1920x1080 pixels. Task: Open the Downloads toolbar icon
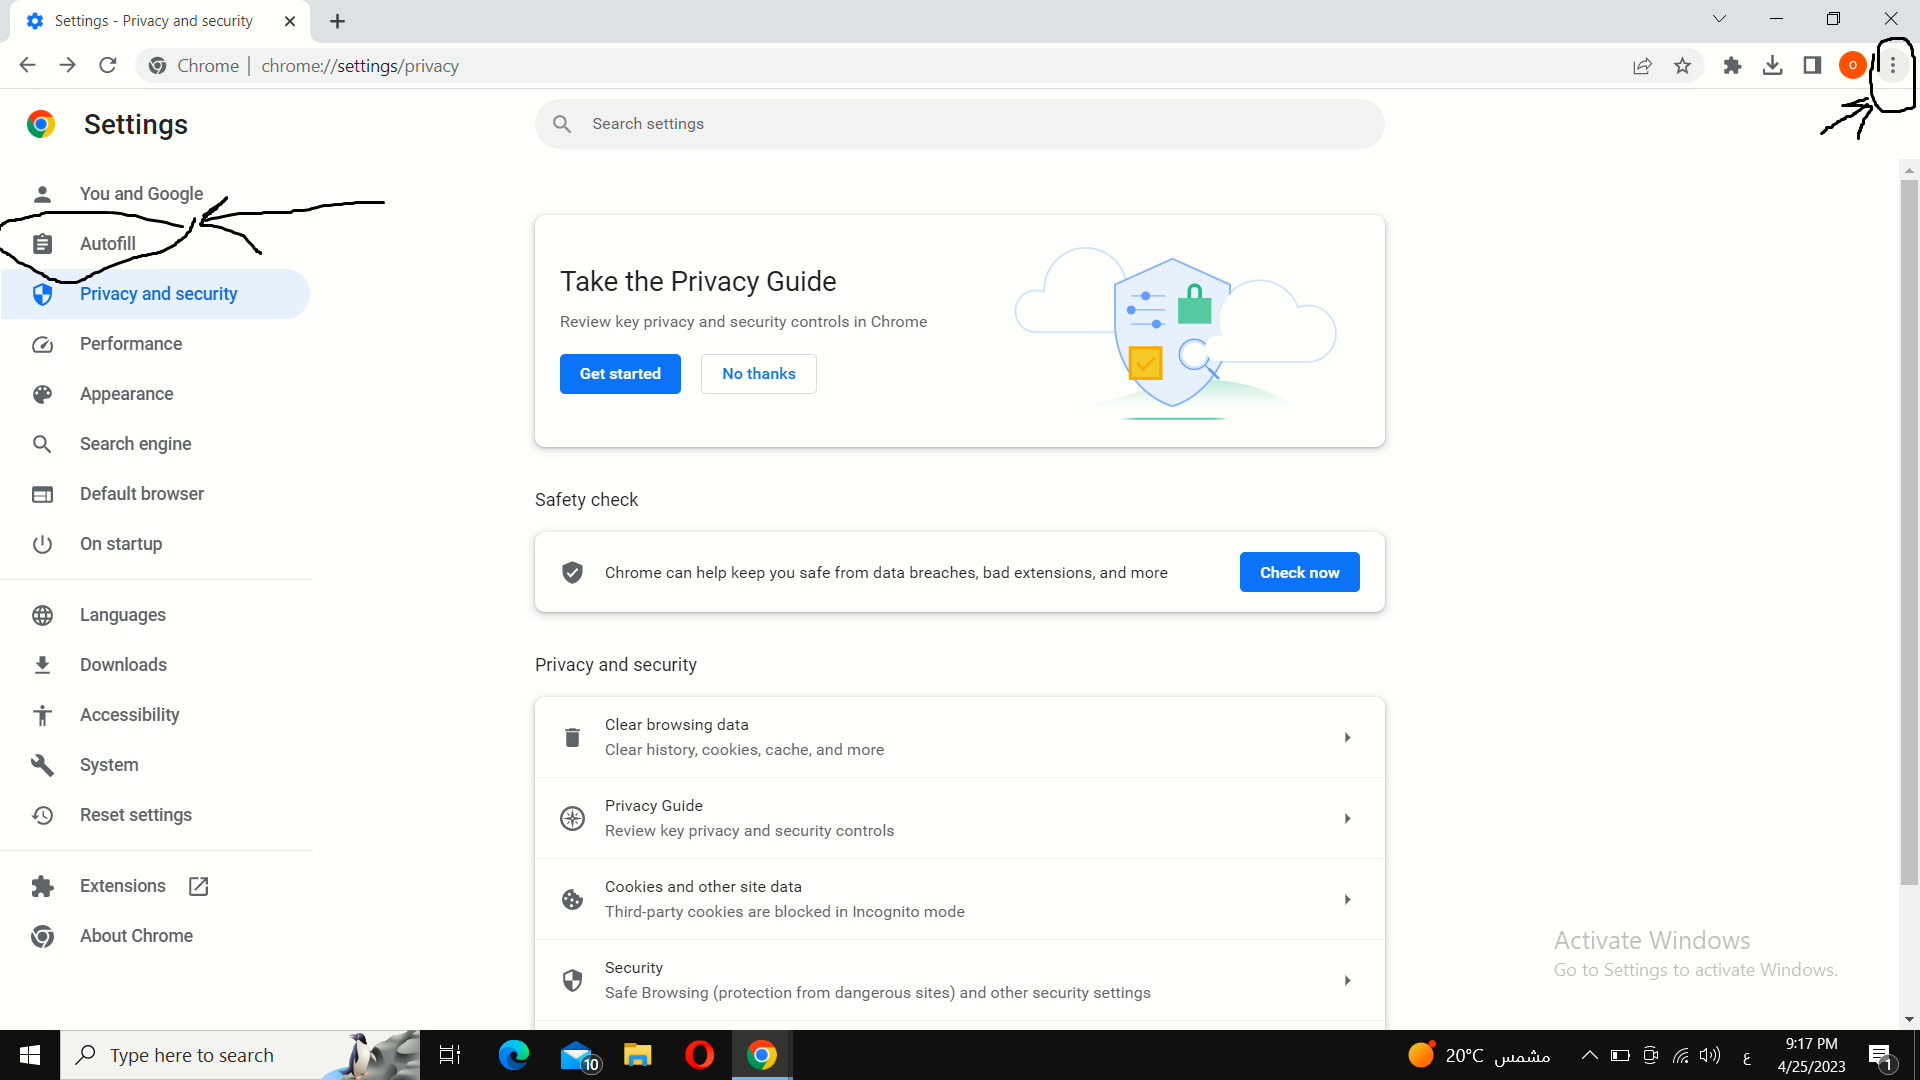click(x=1772, y=66)
